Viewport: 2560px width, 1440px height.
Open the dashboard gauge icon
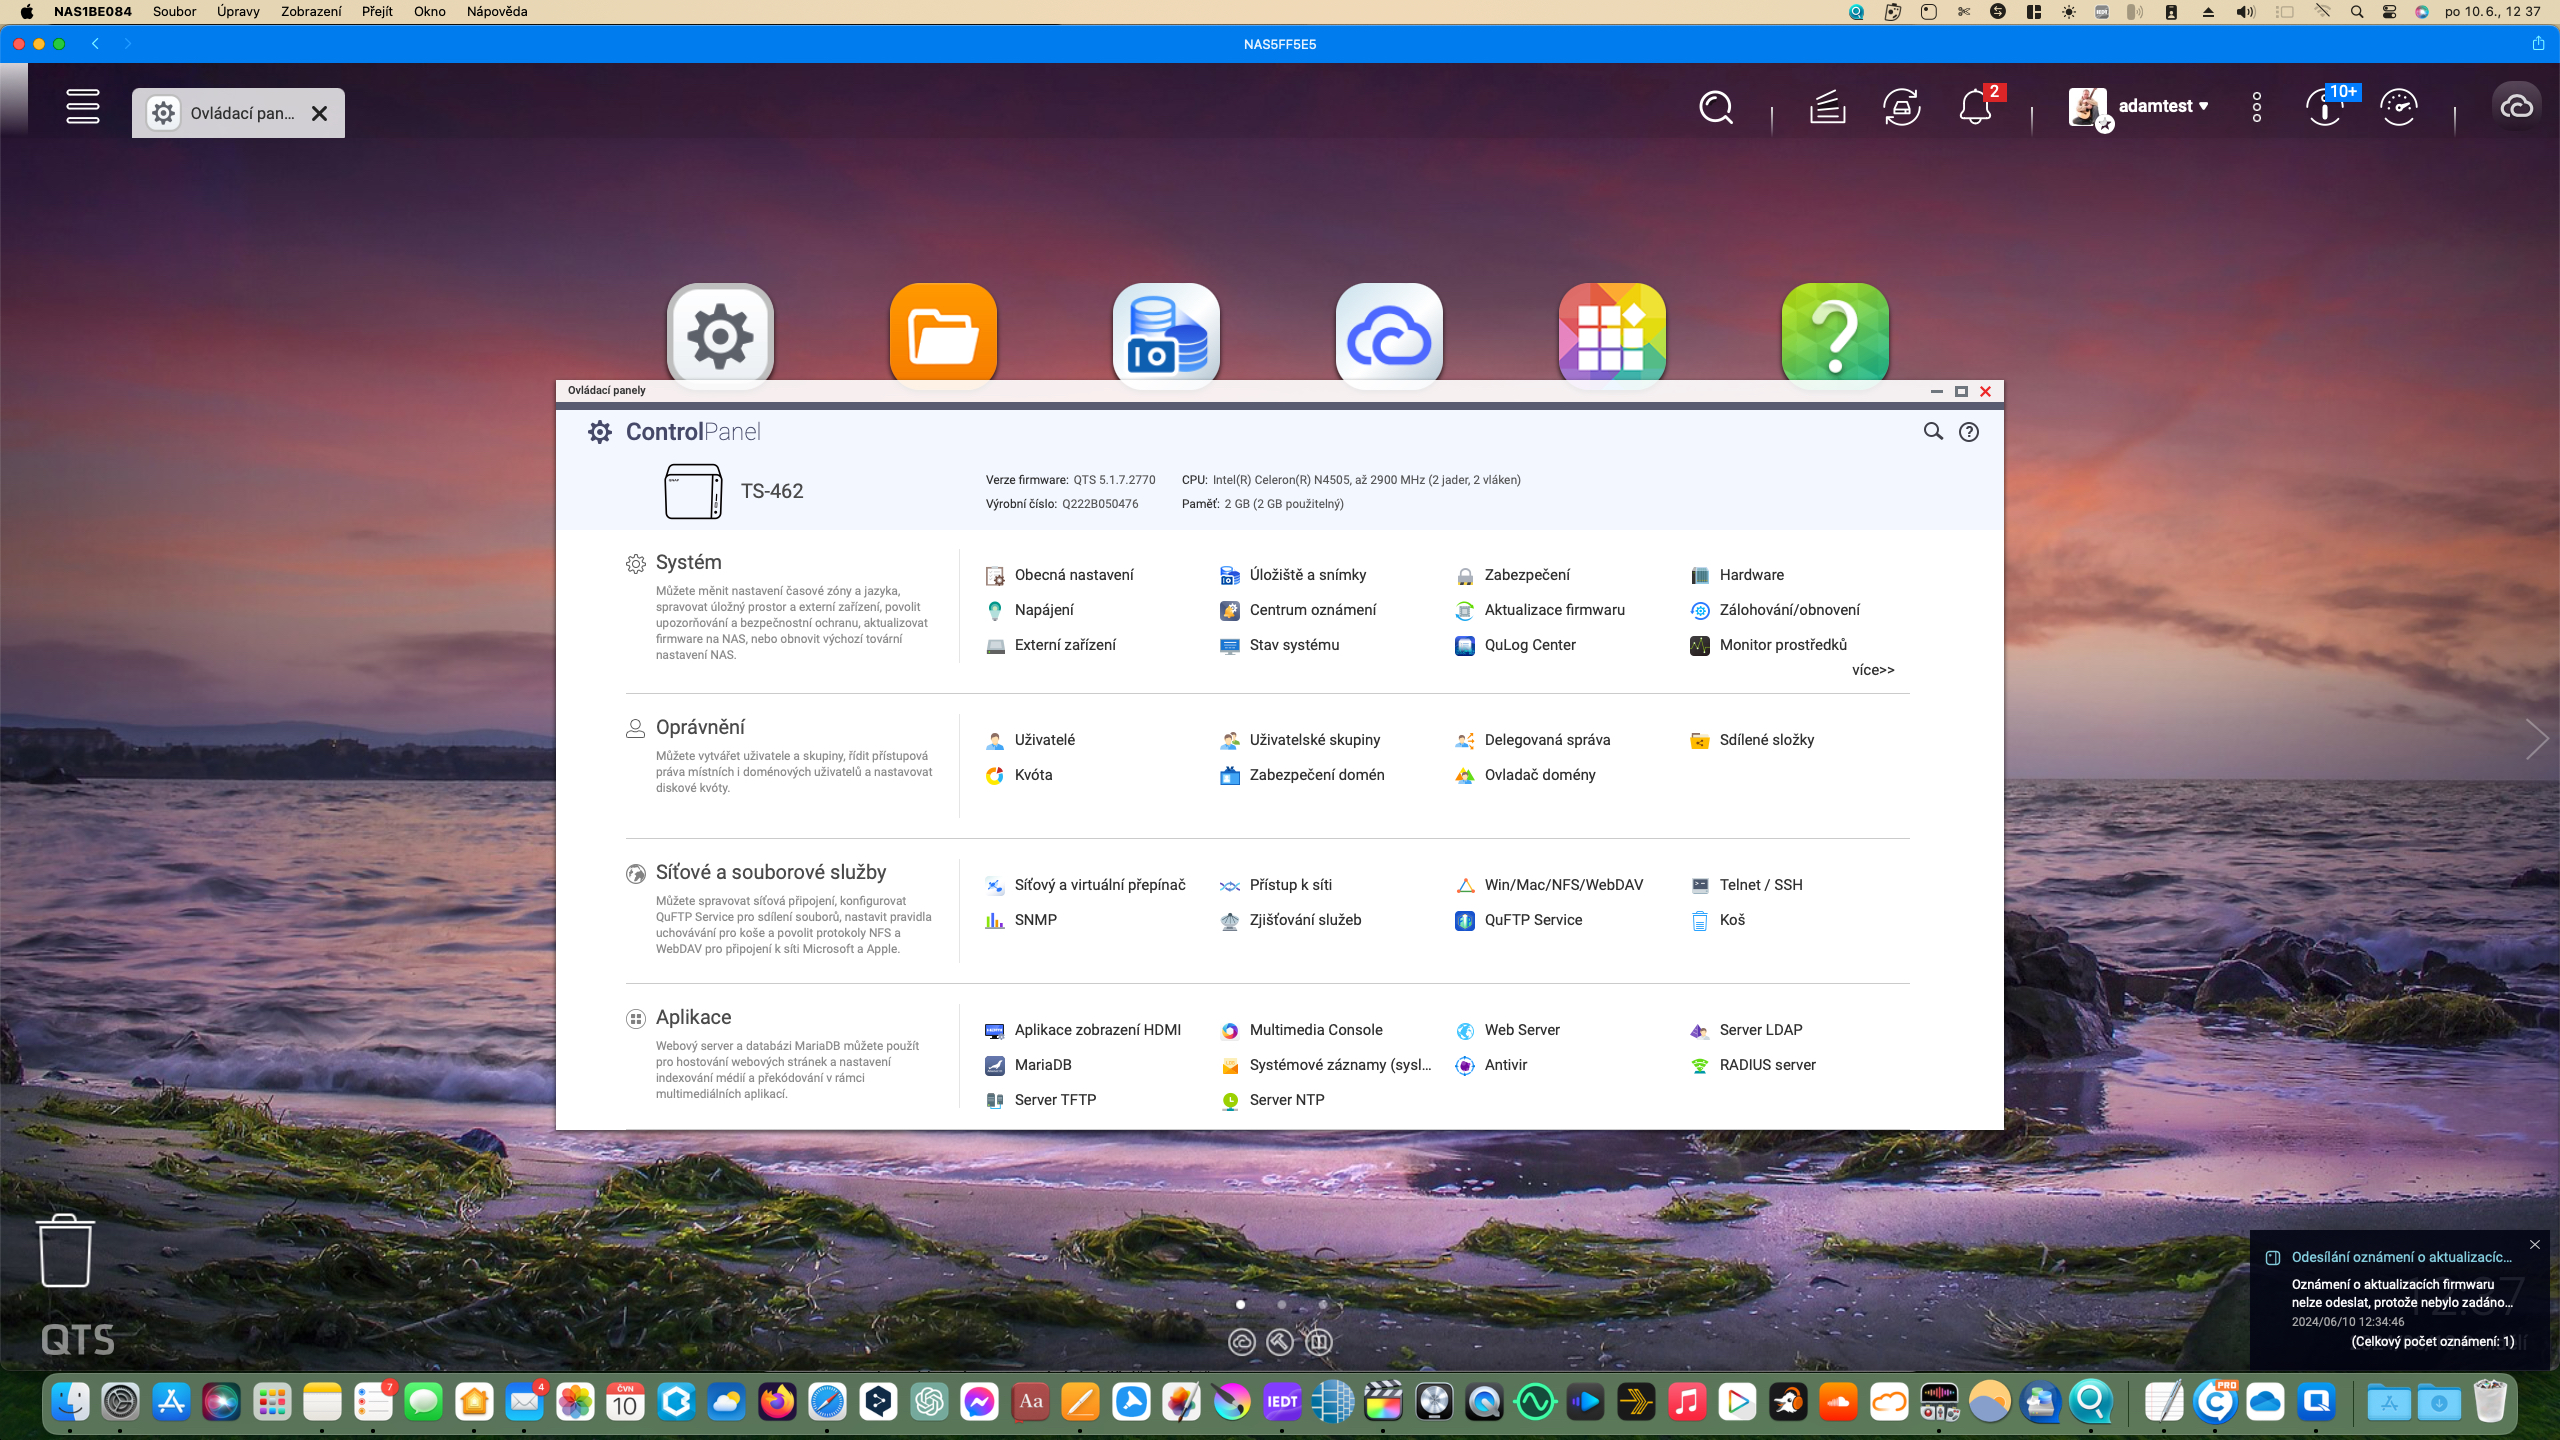[x=2399, y=107]
